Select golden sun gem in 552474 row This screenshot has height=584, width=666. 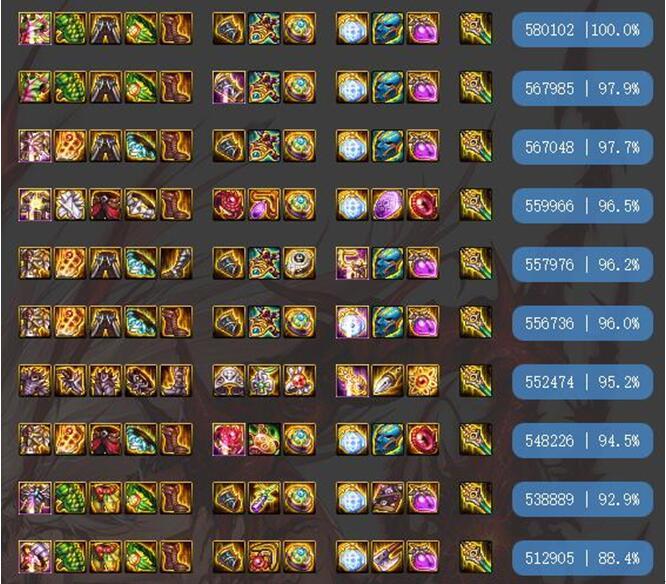point(423,381)
